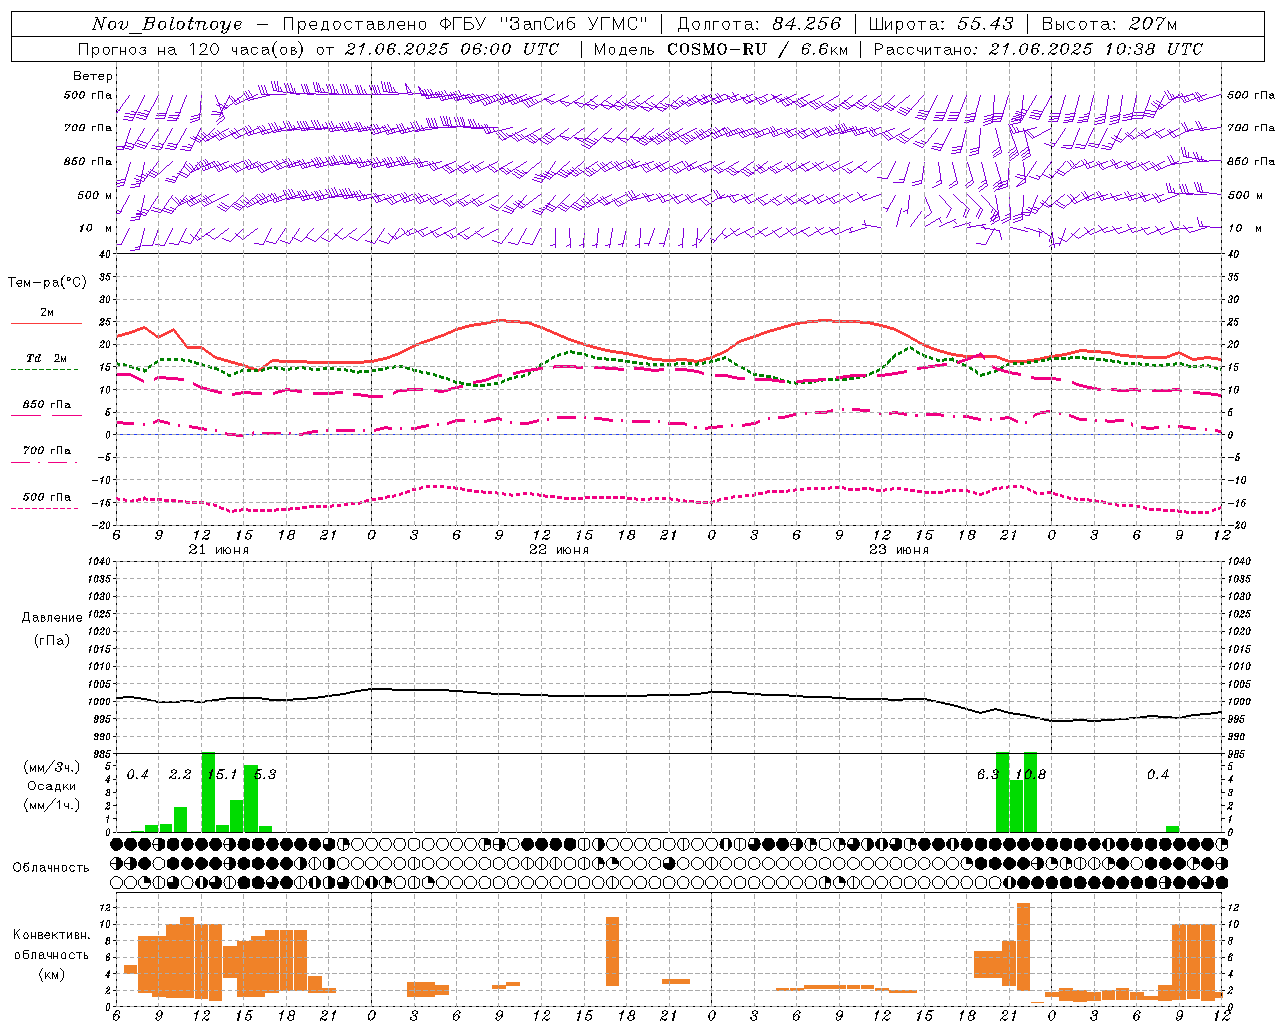Screen dimensions: 1280x1024
Task: Click the 10 м wind level on left axis
Action: pos(96,229)
